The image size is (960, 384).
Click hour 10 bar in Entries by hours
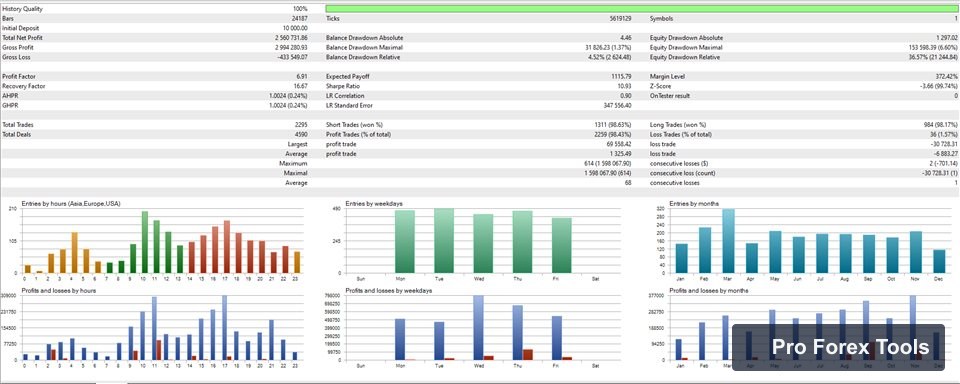pyautogui.click(x=145, y=242)
